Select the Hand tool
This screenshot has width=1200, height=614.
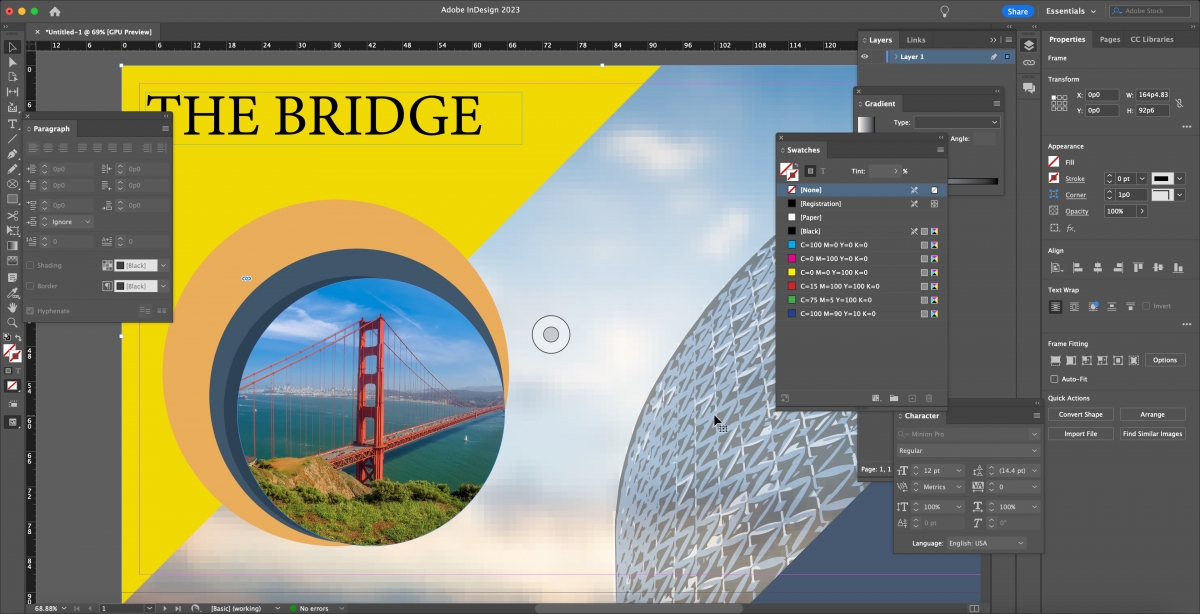tap(12, 308)
